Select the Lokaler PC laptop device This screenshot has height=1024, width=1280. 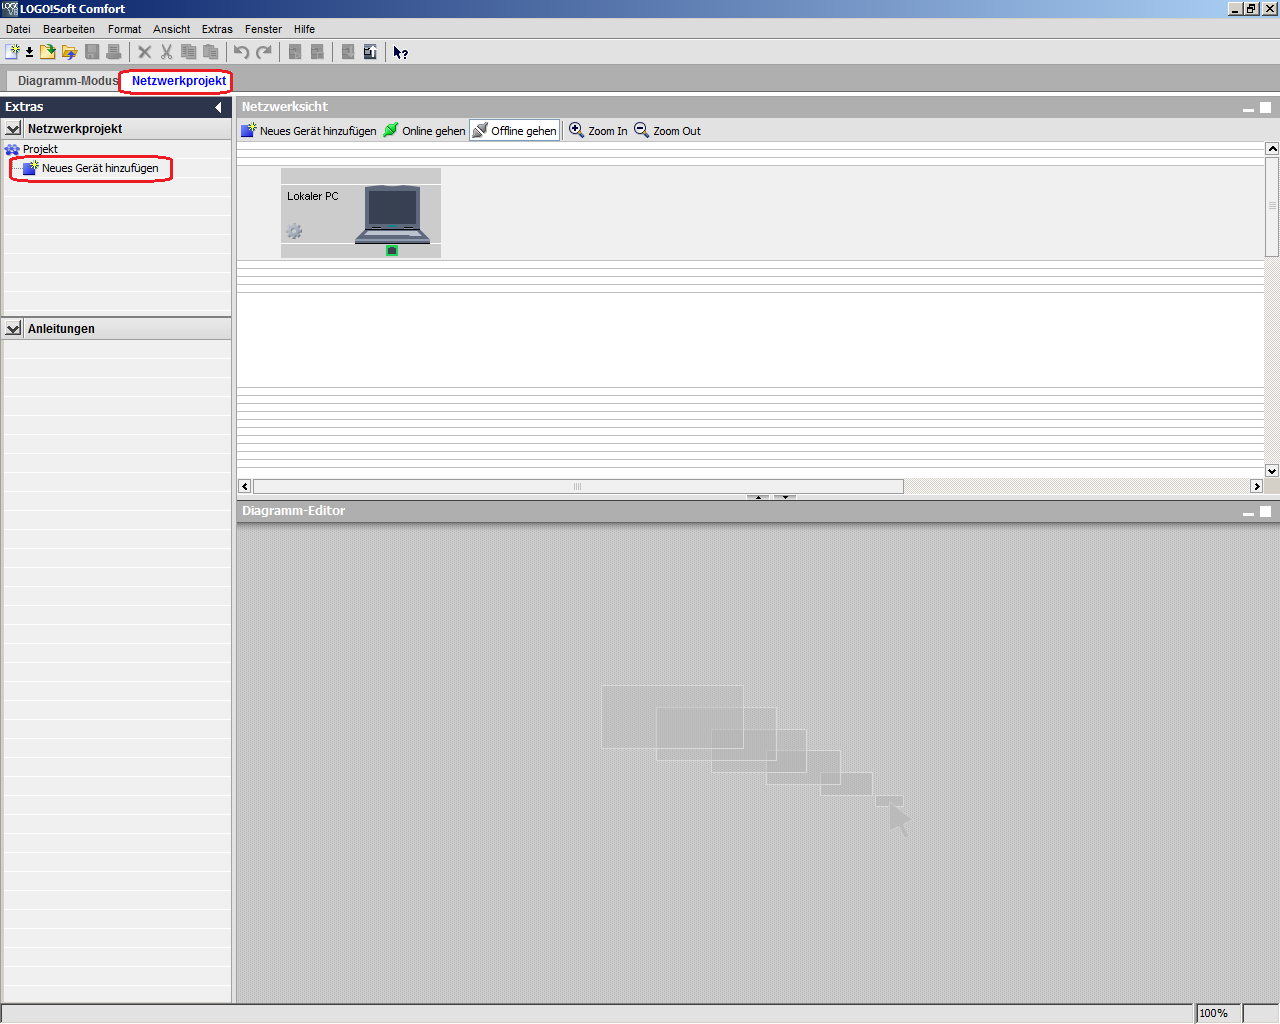click(392, 214)
